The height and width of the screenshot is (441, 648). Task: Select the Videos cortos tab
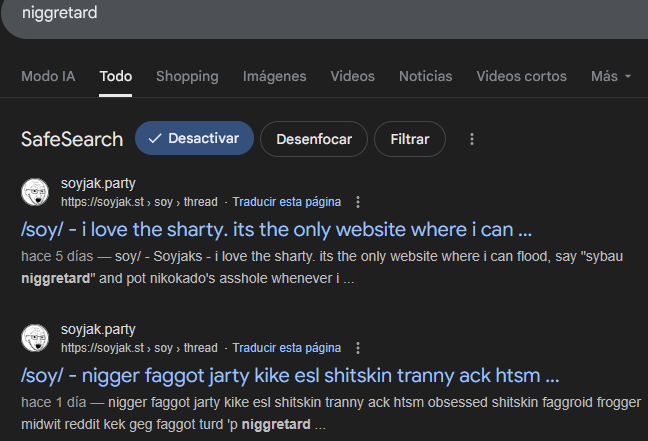click(x=521, y=76)
